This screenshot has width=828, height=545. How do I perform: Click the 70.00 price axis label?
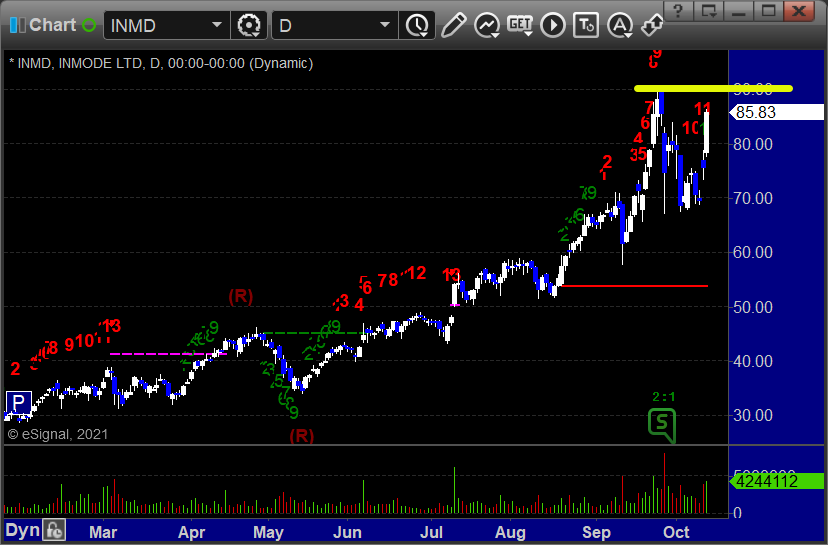pos(752,199)
